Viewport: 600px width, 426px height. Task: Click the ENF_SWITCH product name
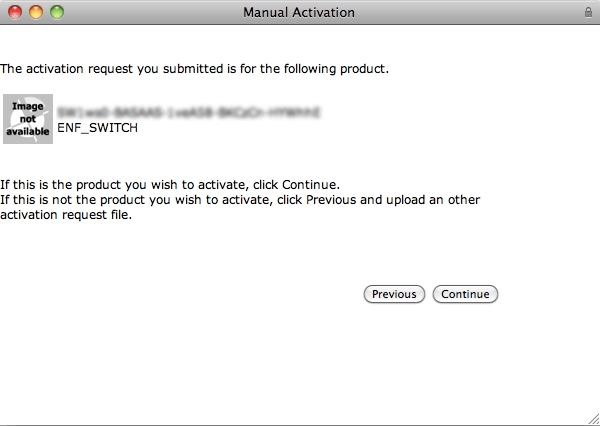(97, 128)
